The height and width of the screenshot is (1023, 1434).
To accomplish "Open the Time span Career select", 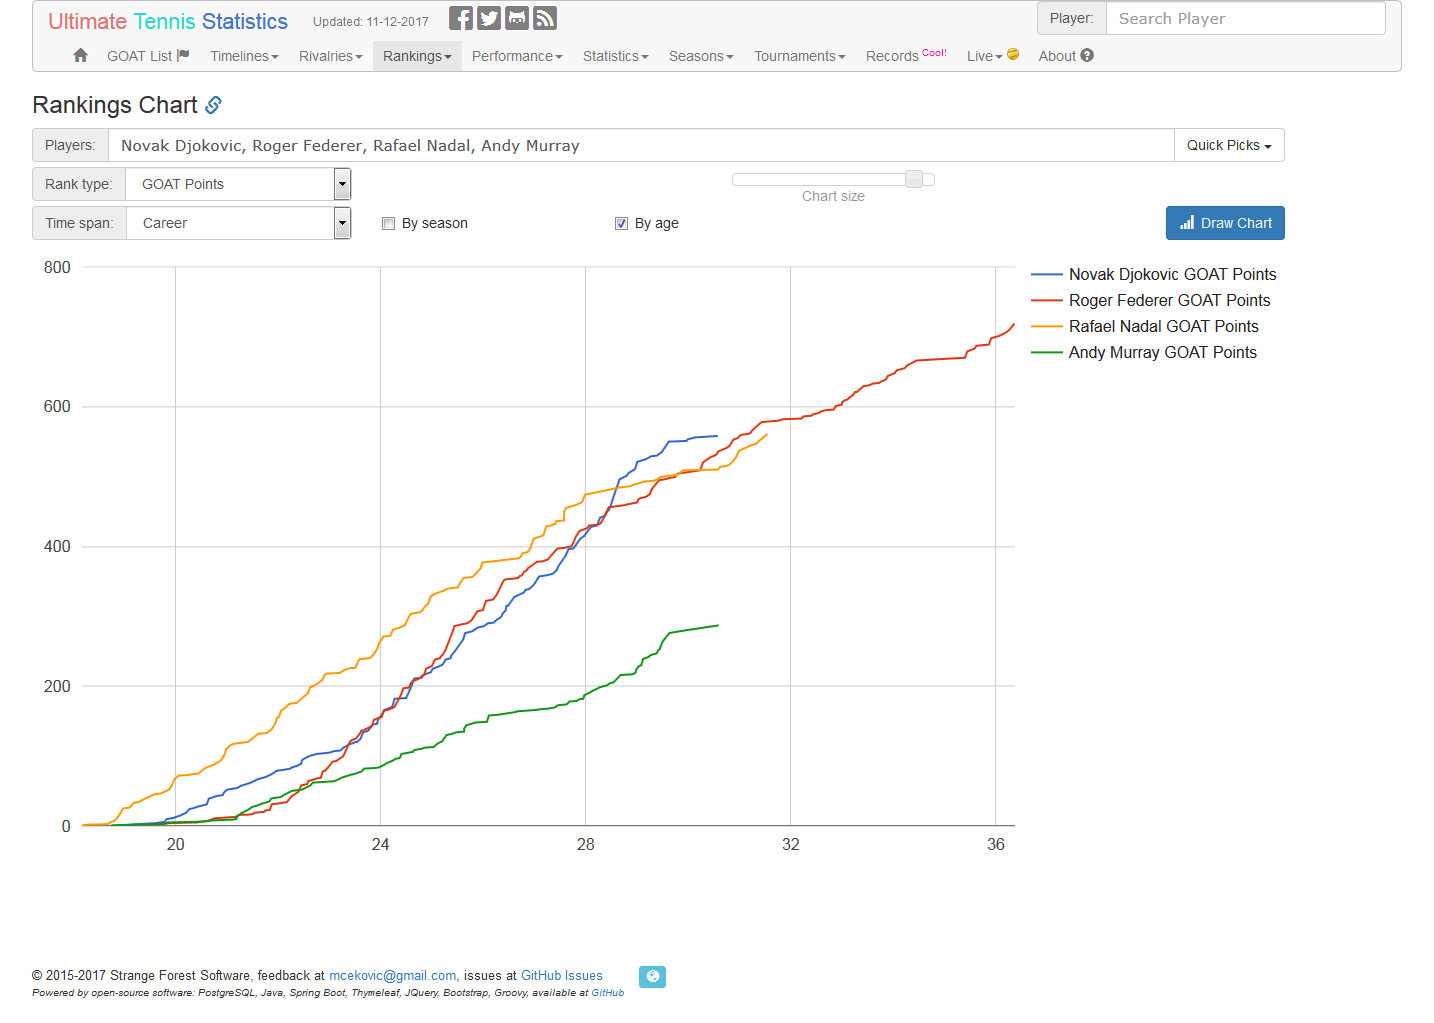I will [238, 223].
